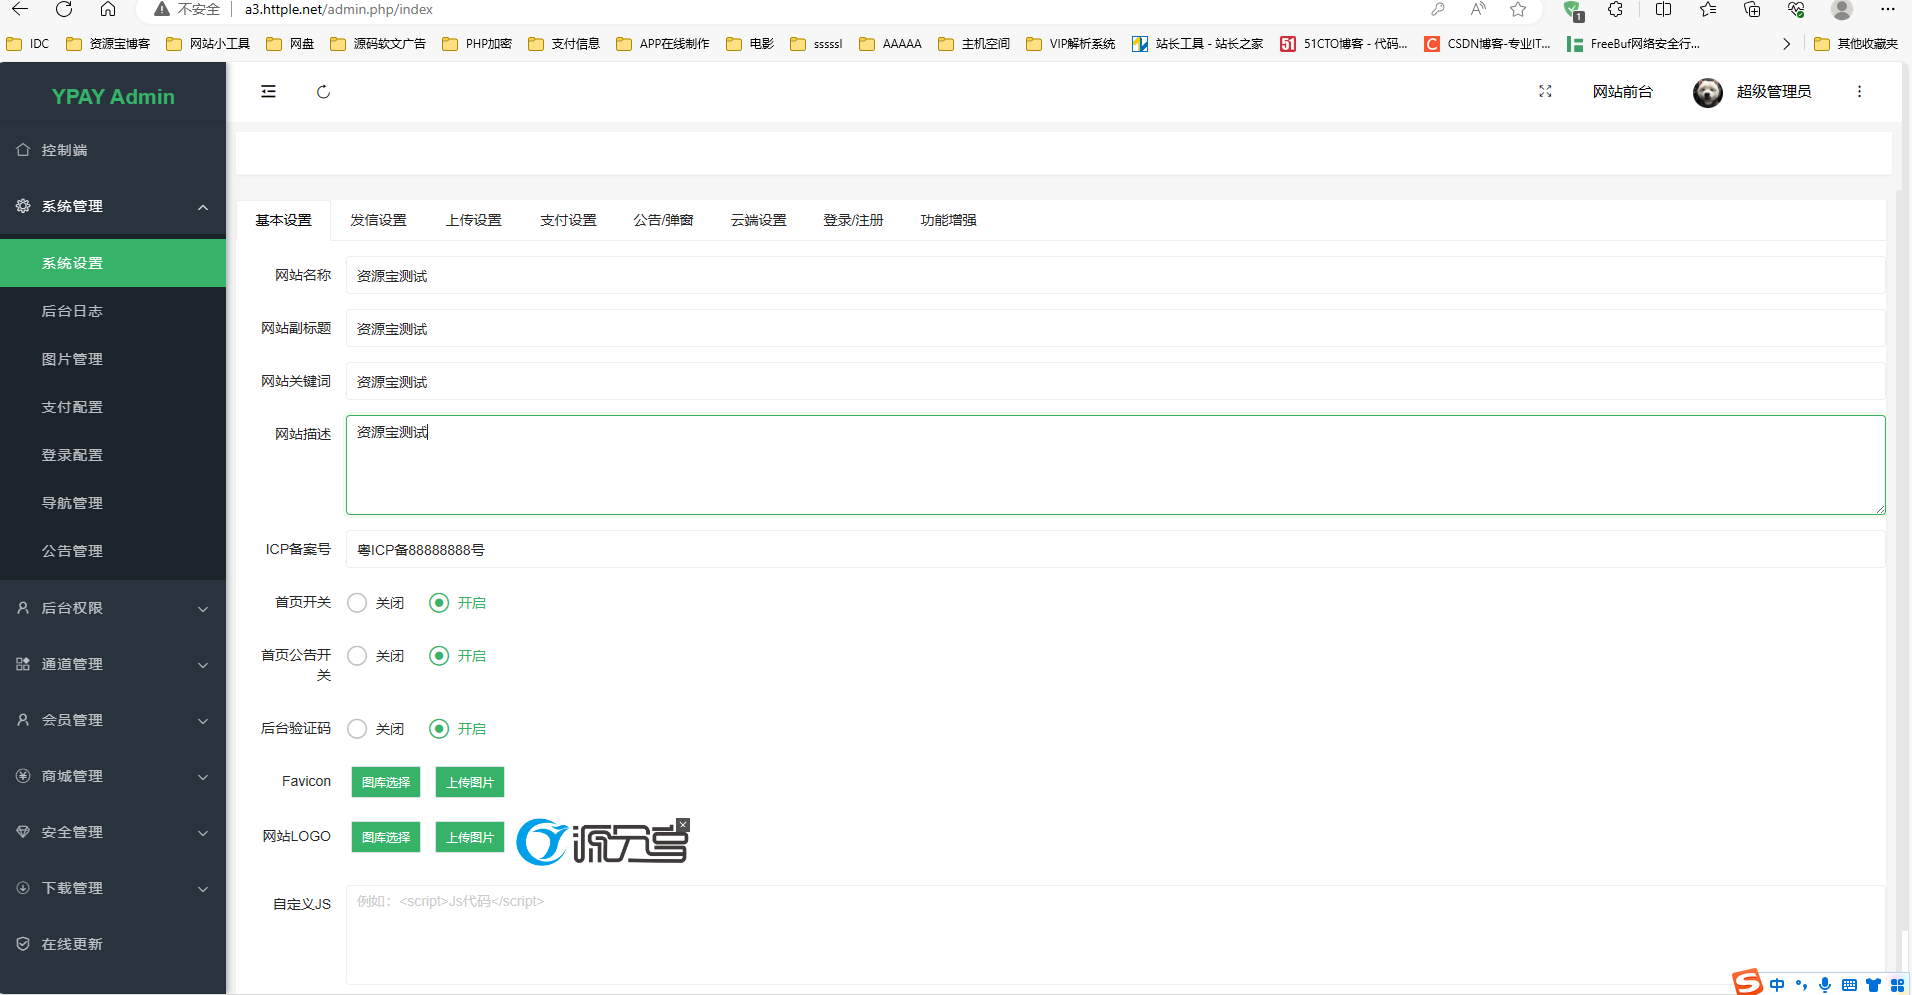This screenshot has width=1912, height=995.
Task: Click the IME microphone icon
Action: point(1825,985)
